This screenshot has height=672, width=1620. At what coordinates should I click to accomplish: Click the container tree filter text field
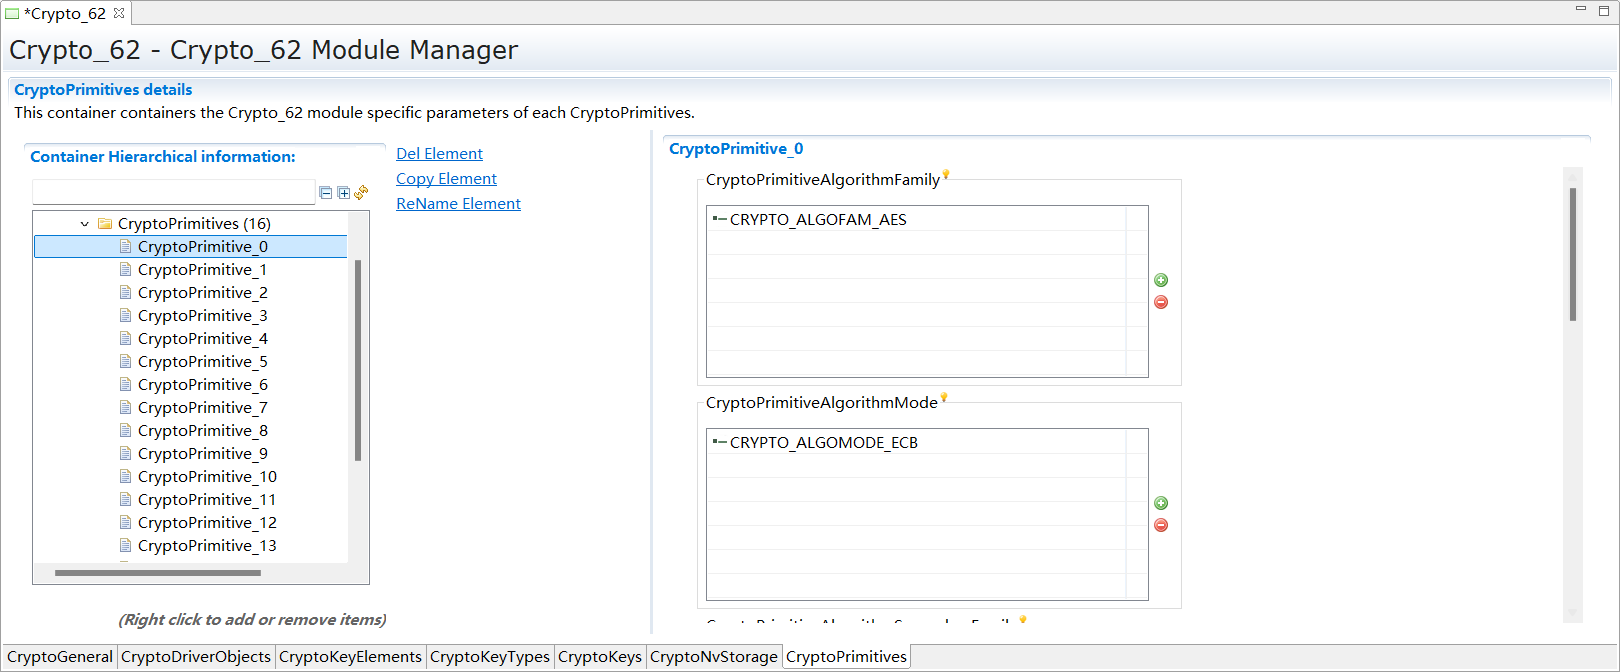174,192
